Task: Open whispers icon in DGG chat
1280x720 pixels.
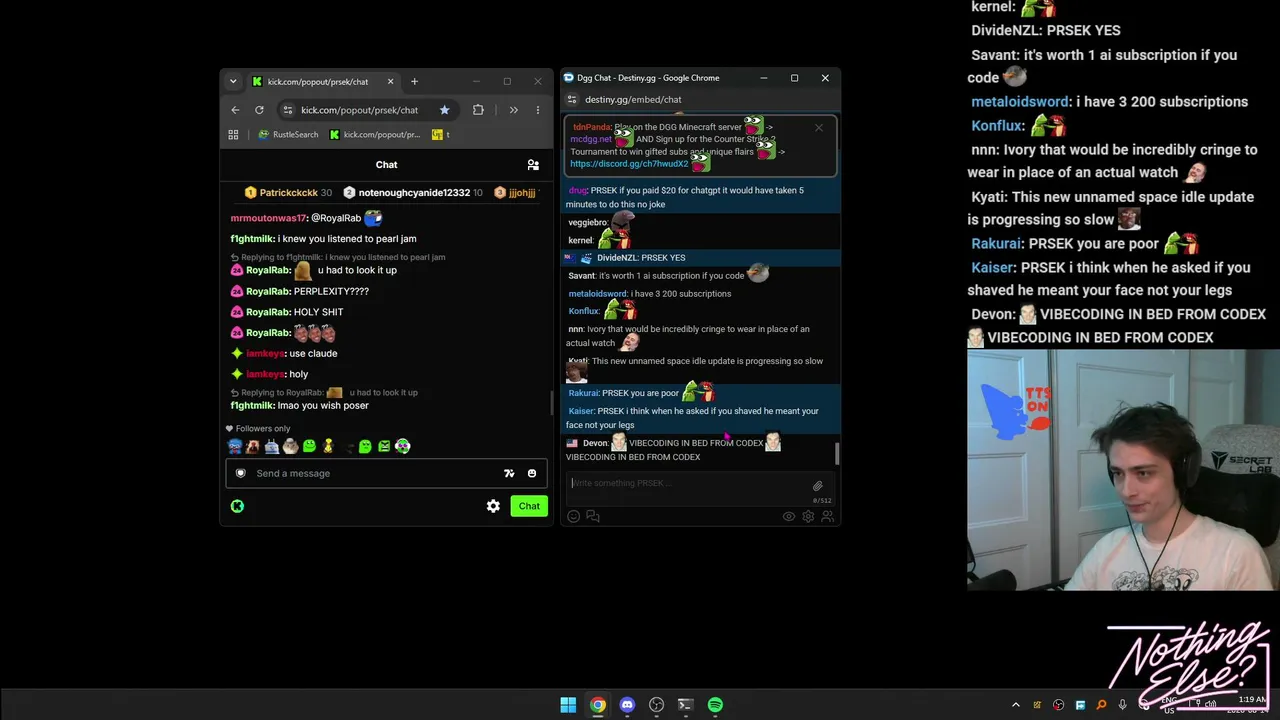Action: pyautogui.click(x=593, y=516)
